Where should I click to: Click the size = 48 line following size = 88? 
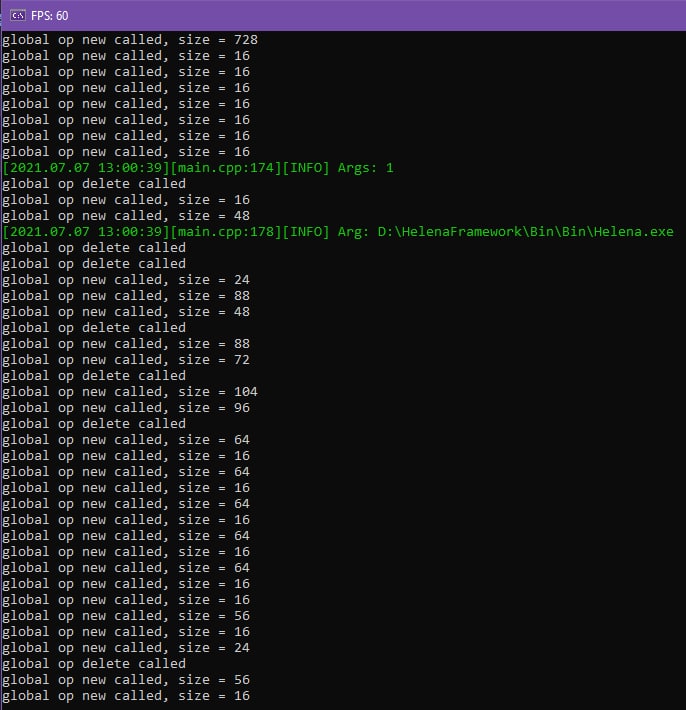(126, 312)
